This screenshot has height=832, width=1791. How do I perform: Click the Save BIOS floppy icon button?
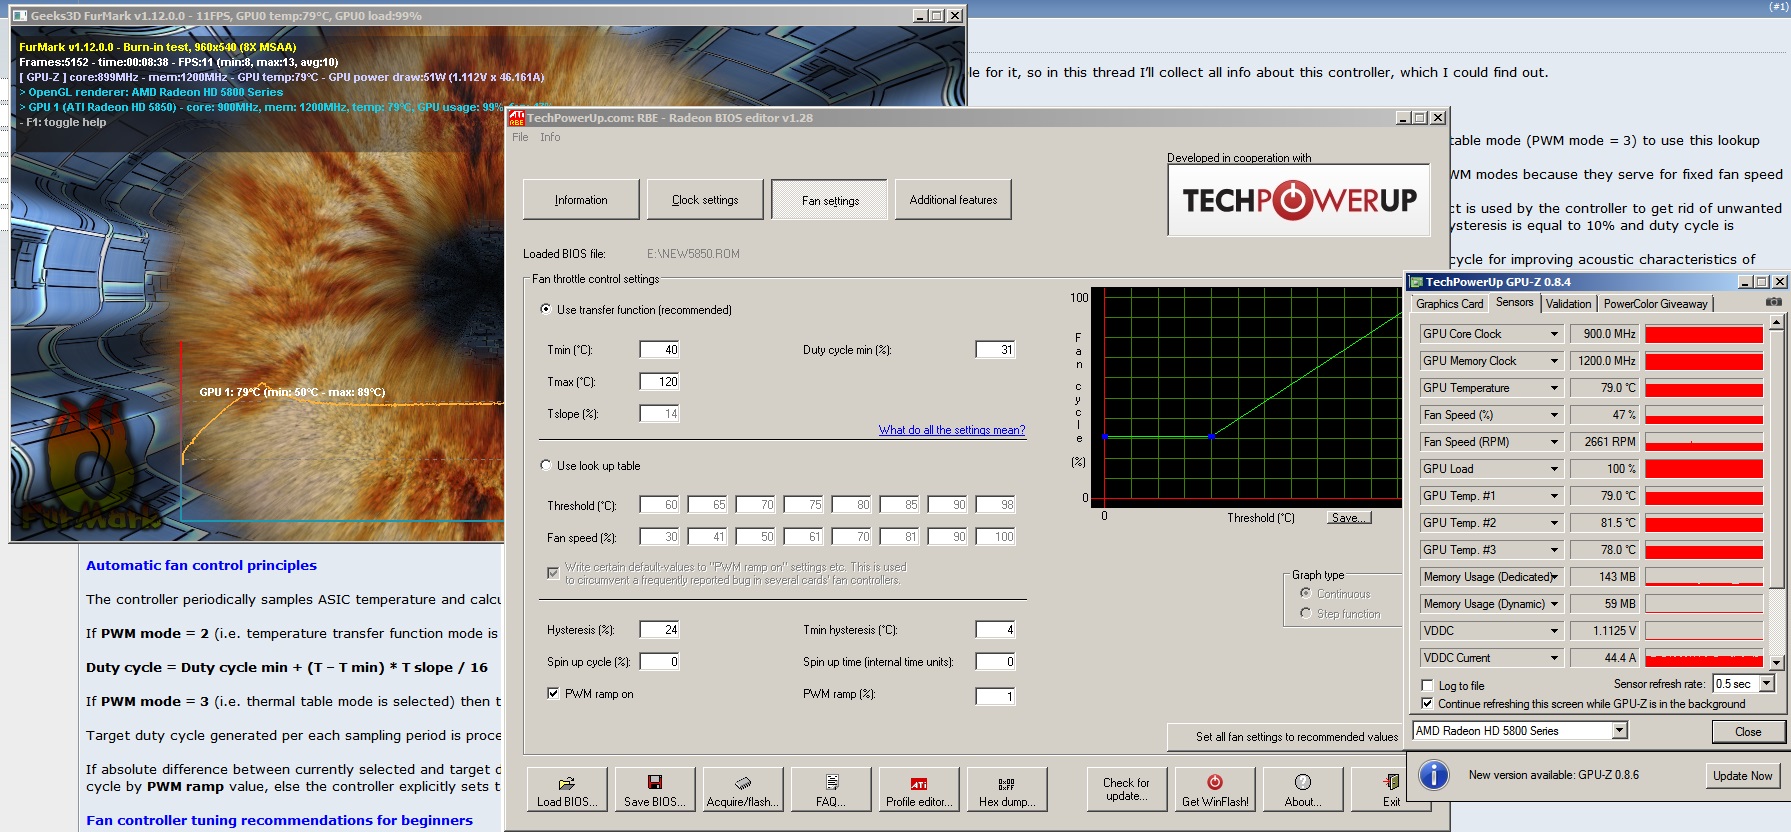pos(655,789)
